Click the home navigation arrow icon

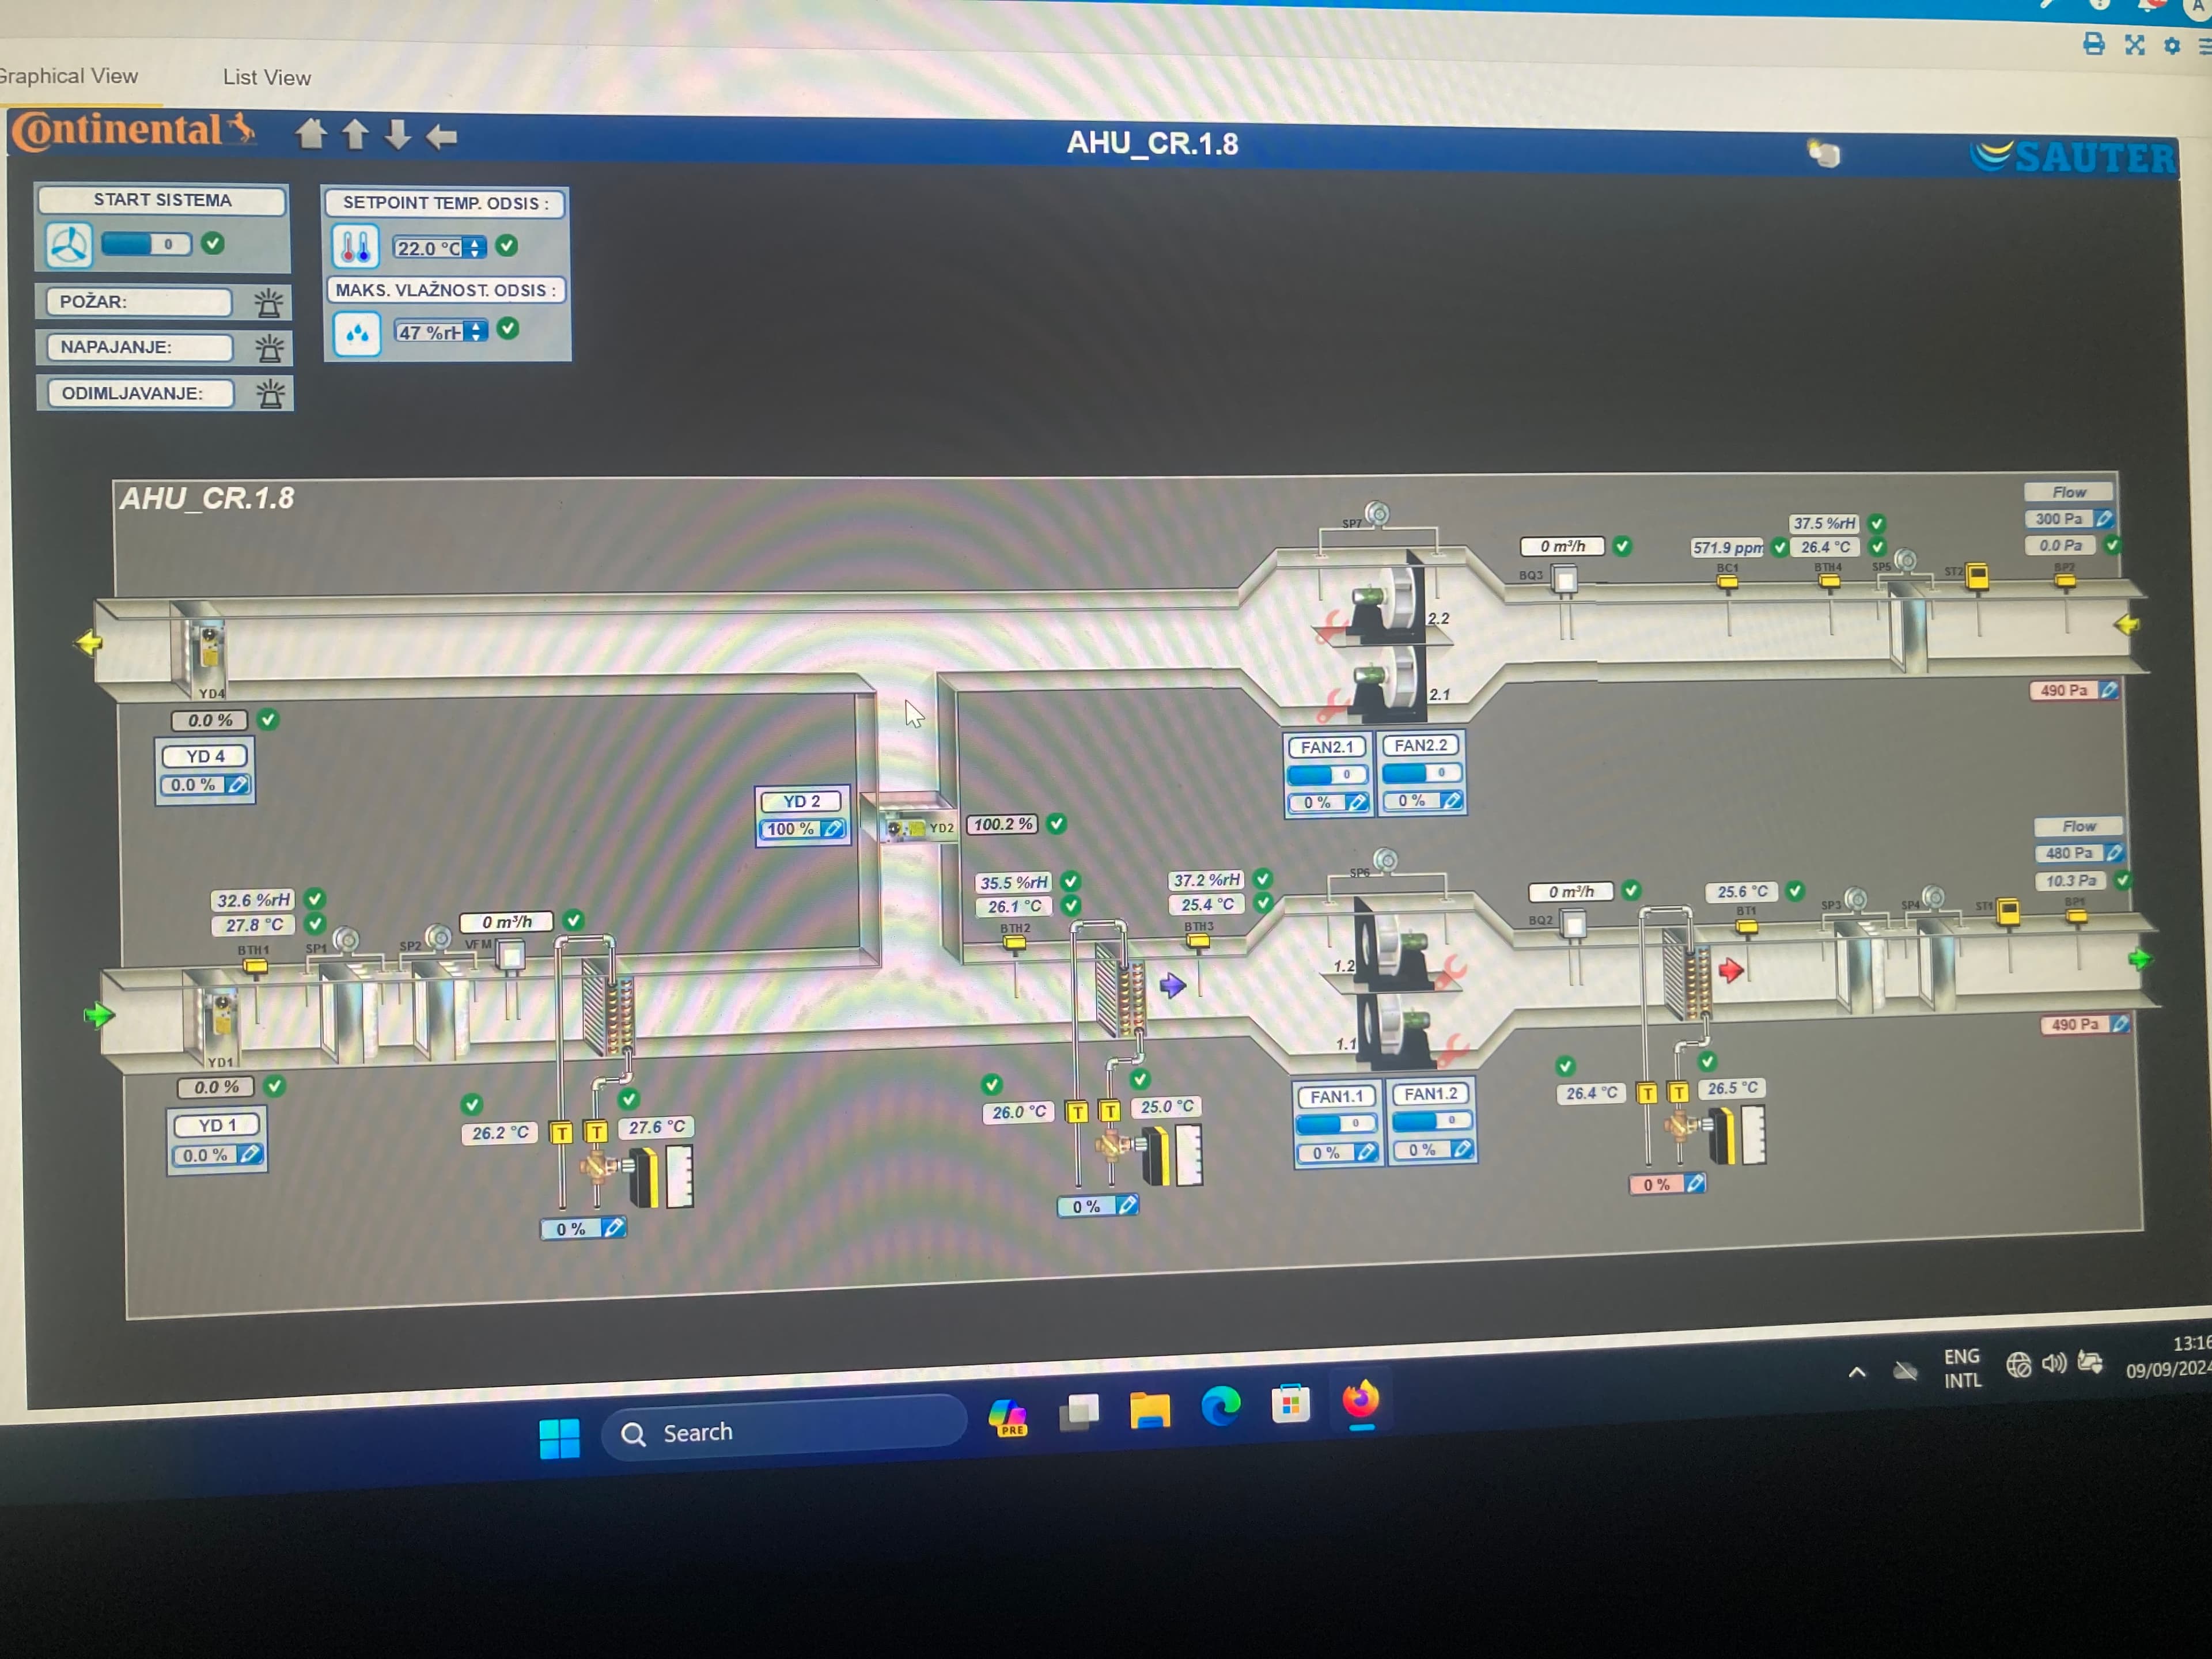[311, 133]
